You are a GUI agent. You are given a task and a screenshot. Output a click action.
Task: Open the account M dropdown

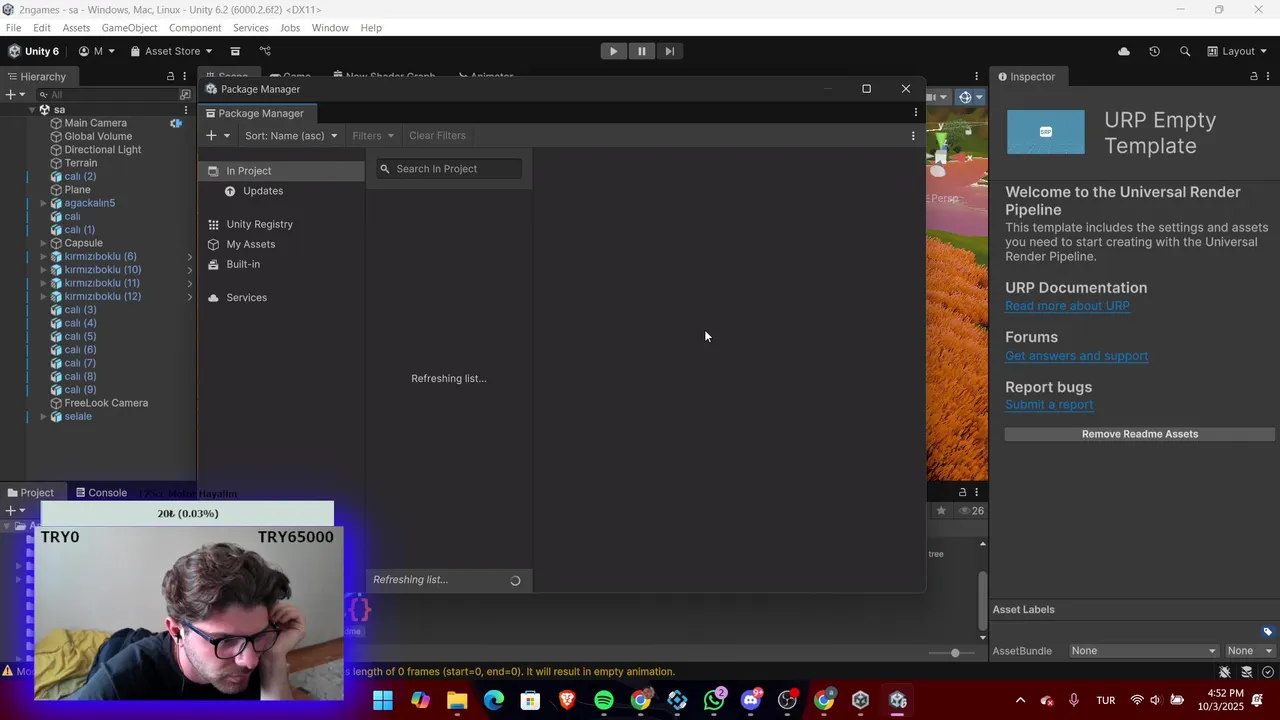point(97,51)
